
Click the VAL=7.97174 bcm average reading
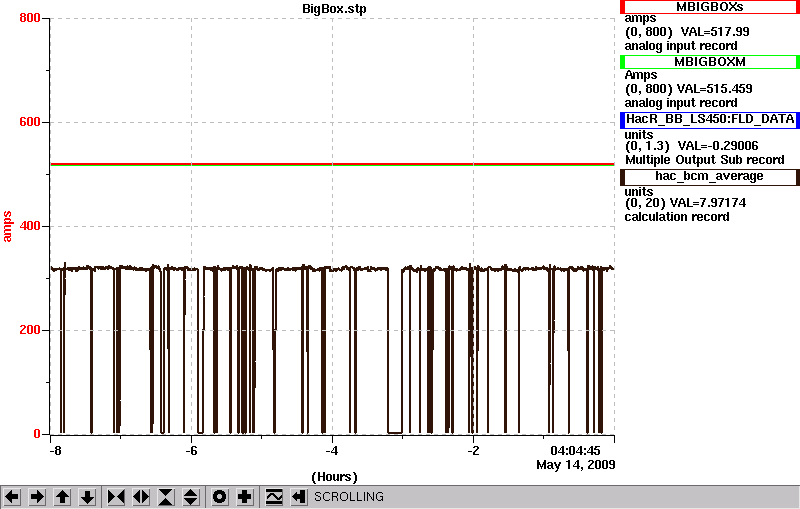pyautogui.click(x=708, y=203)
